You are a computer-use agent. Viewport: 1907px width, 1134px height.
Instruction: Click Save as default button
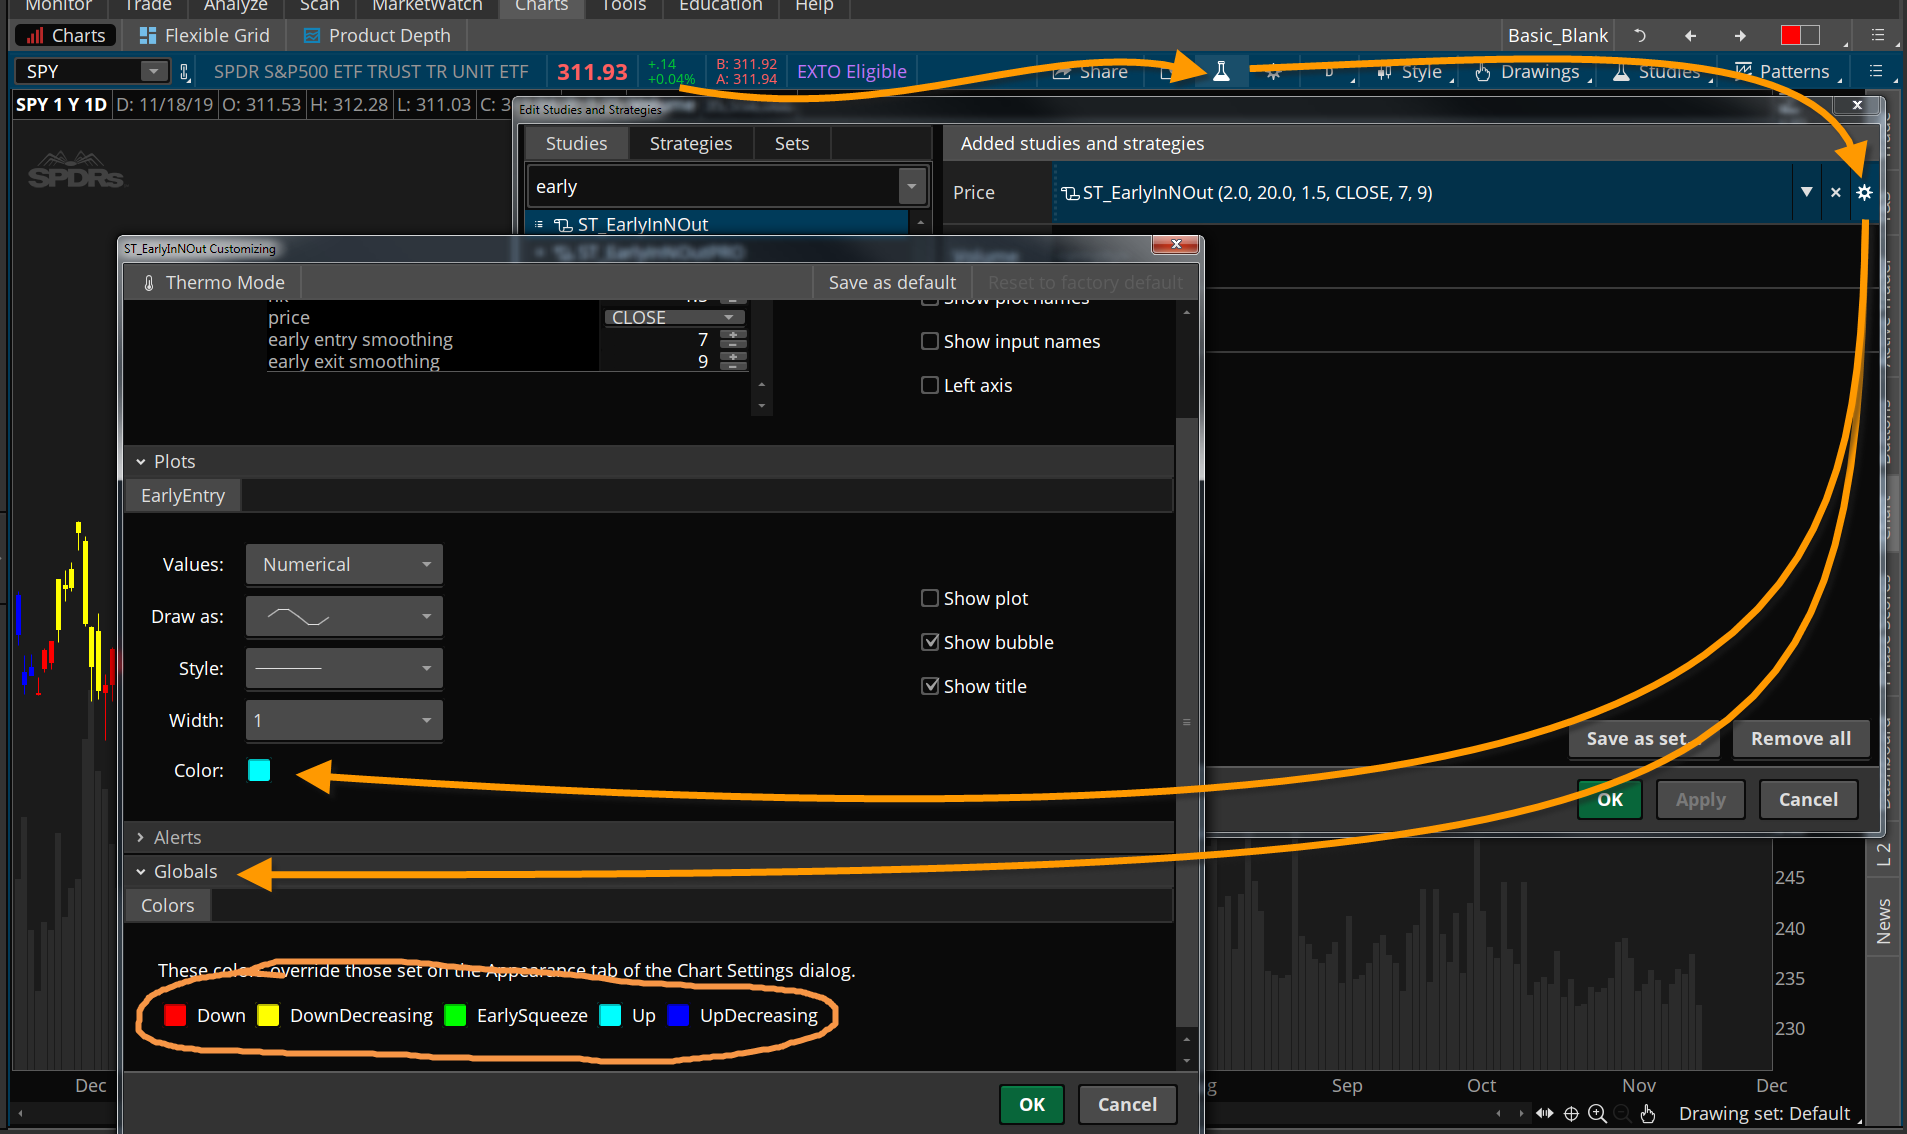click(x=892, y=282)
